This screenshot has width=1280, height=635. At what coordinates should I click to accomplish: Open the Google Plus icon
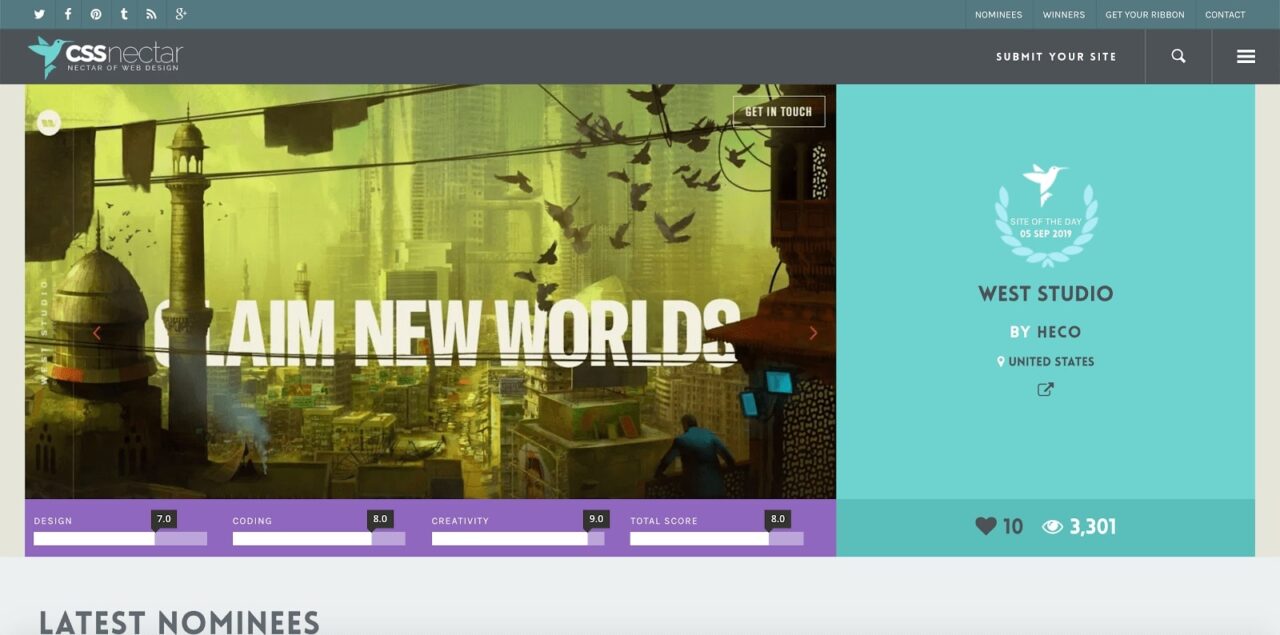coord(181,14)
